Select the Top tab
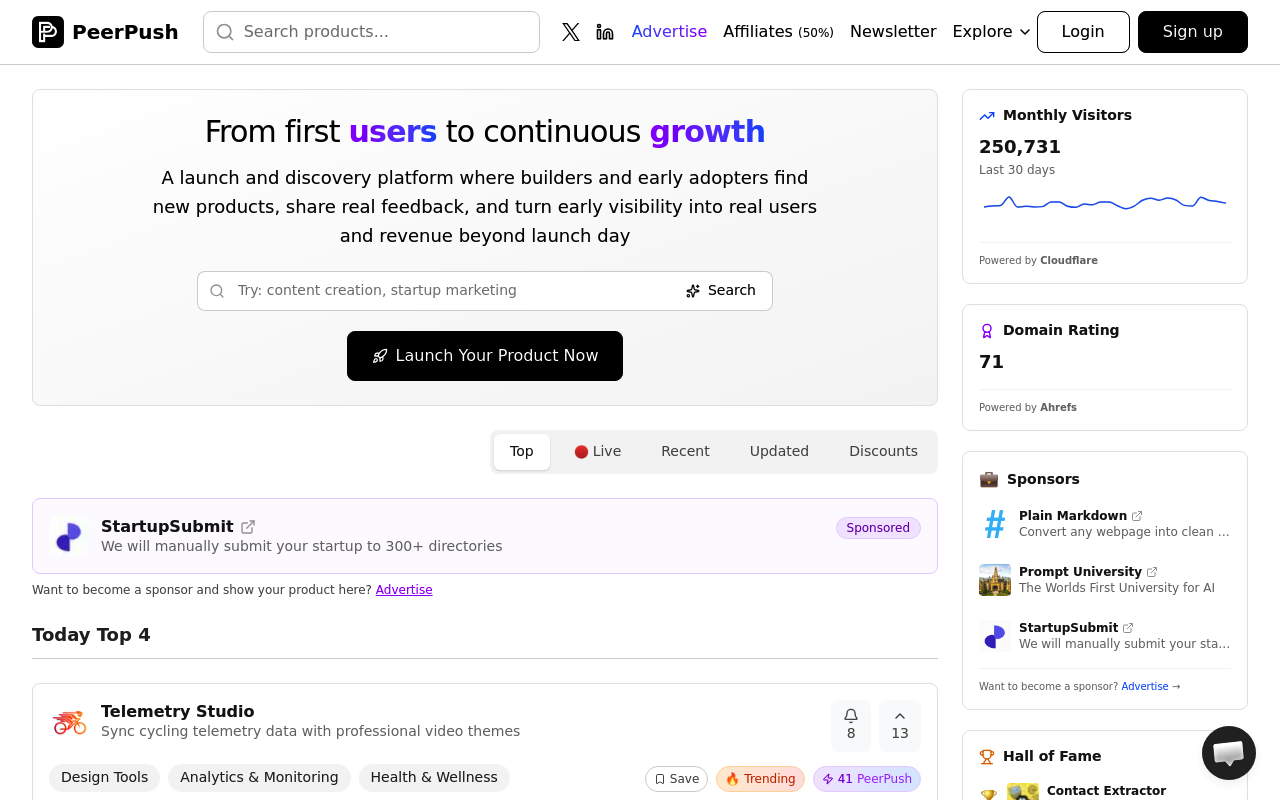The image size is (1280, 800). coord(522,451)
